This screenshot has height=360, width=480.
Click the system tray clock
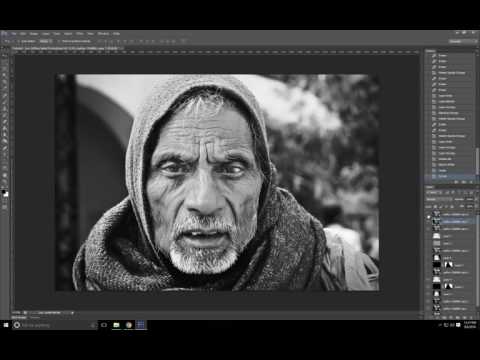point(470,325)
